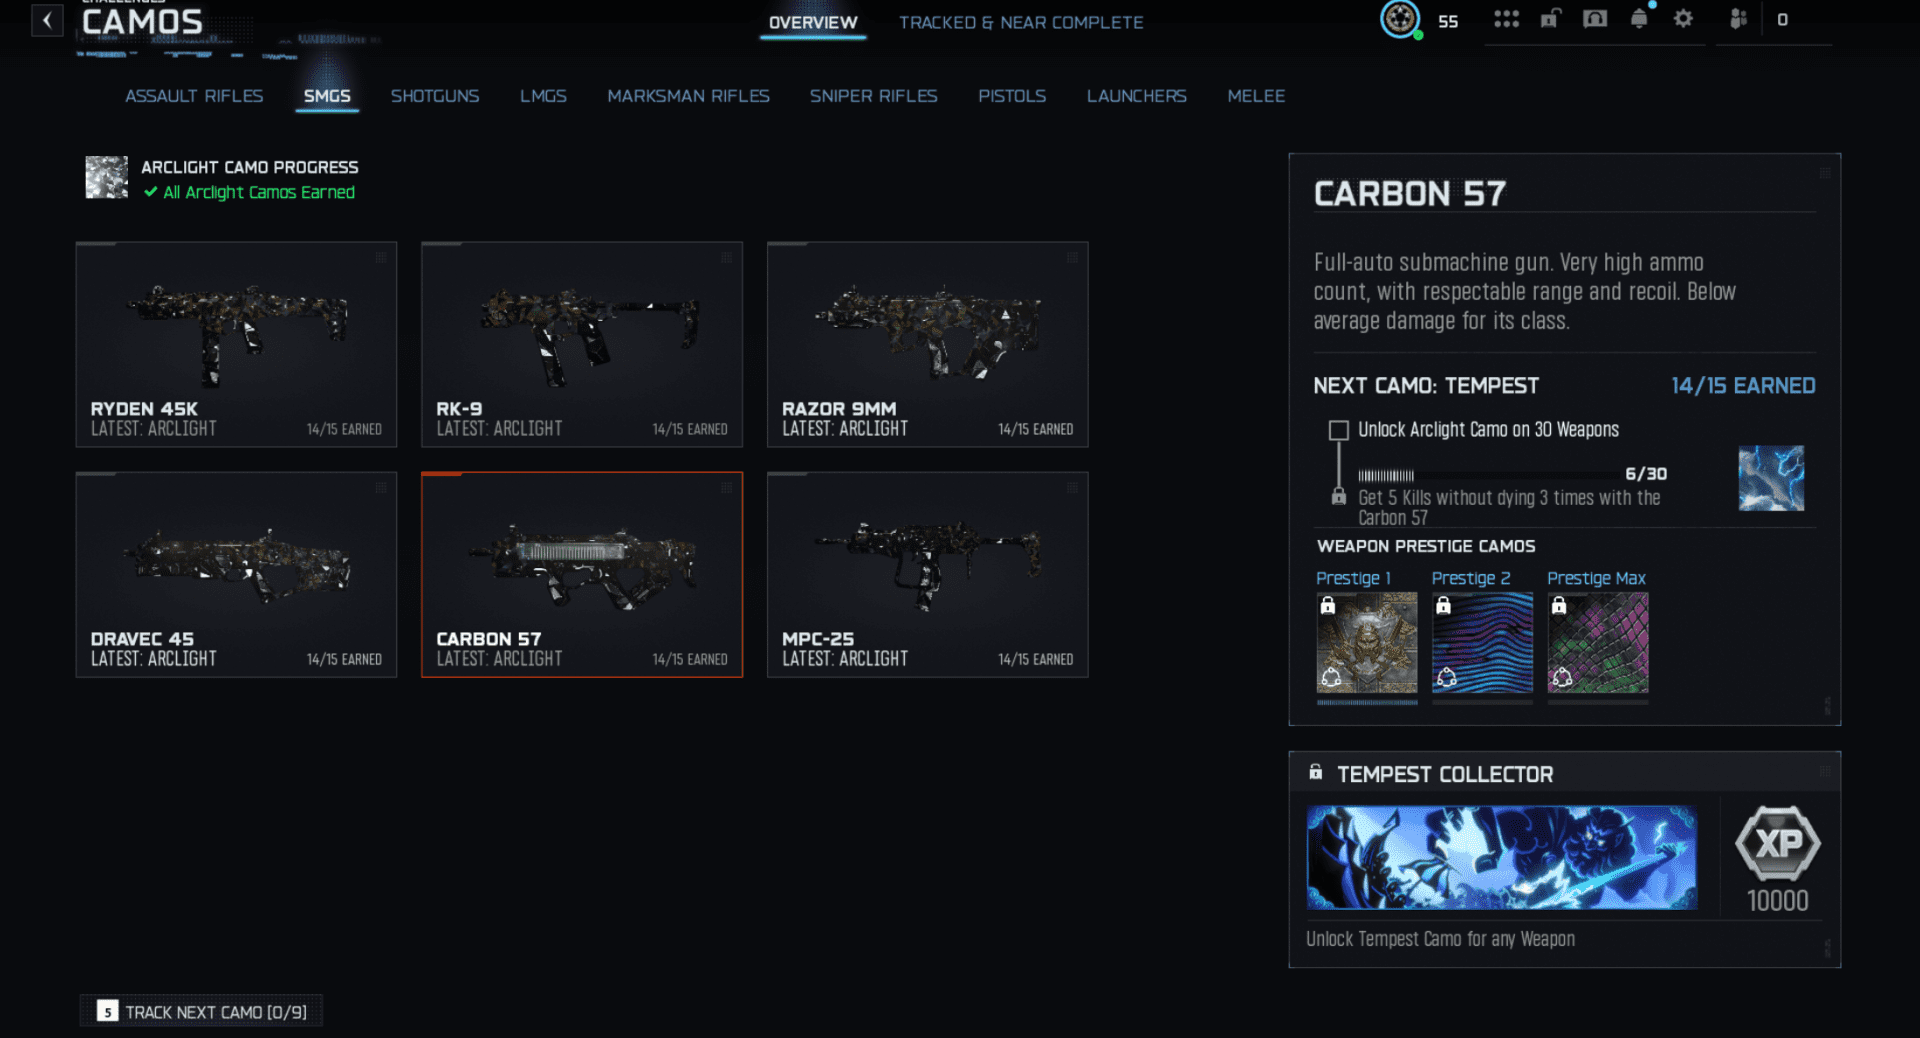1920x1038 pixels.
Task: Choose the Razor 9mm weapon card
Action: click(927, 344)
